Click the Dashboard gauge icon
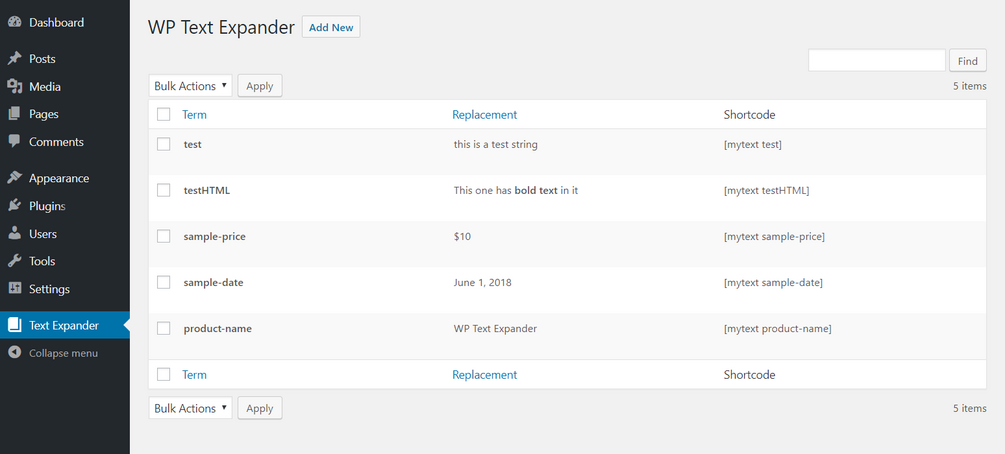 (14, 22)
